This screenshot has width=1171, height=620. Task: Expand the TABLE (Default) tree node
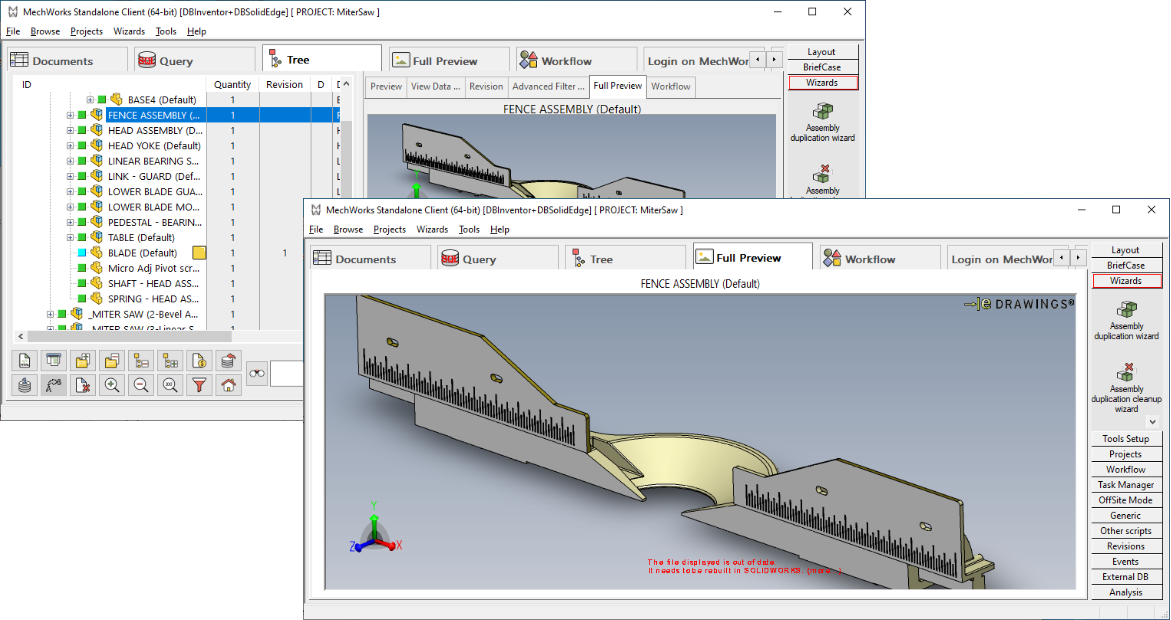pos(71,238)
